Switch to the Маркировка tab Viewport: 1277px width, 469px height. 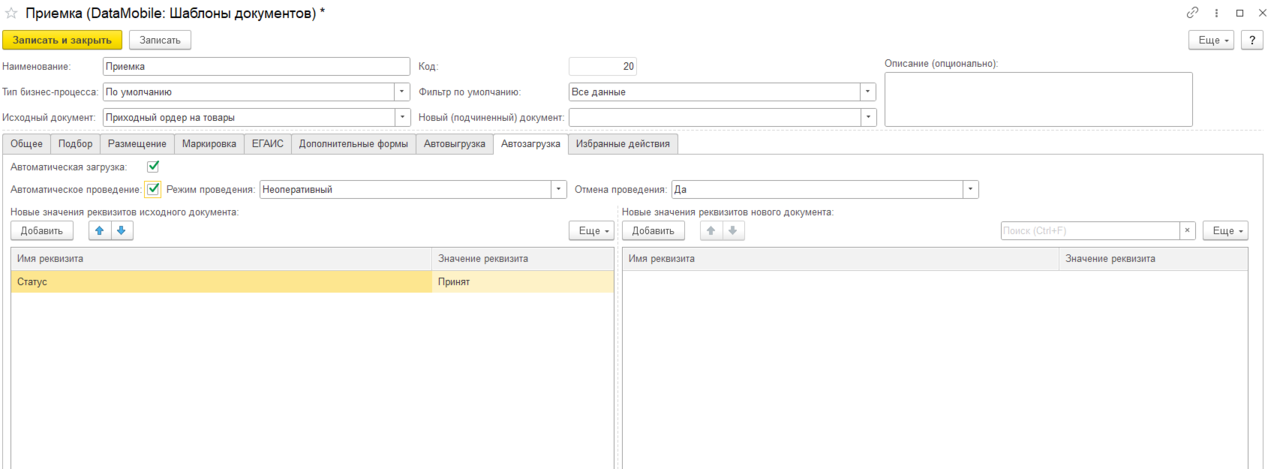point(209,144)
